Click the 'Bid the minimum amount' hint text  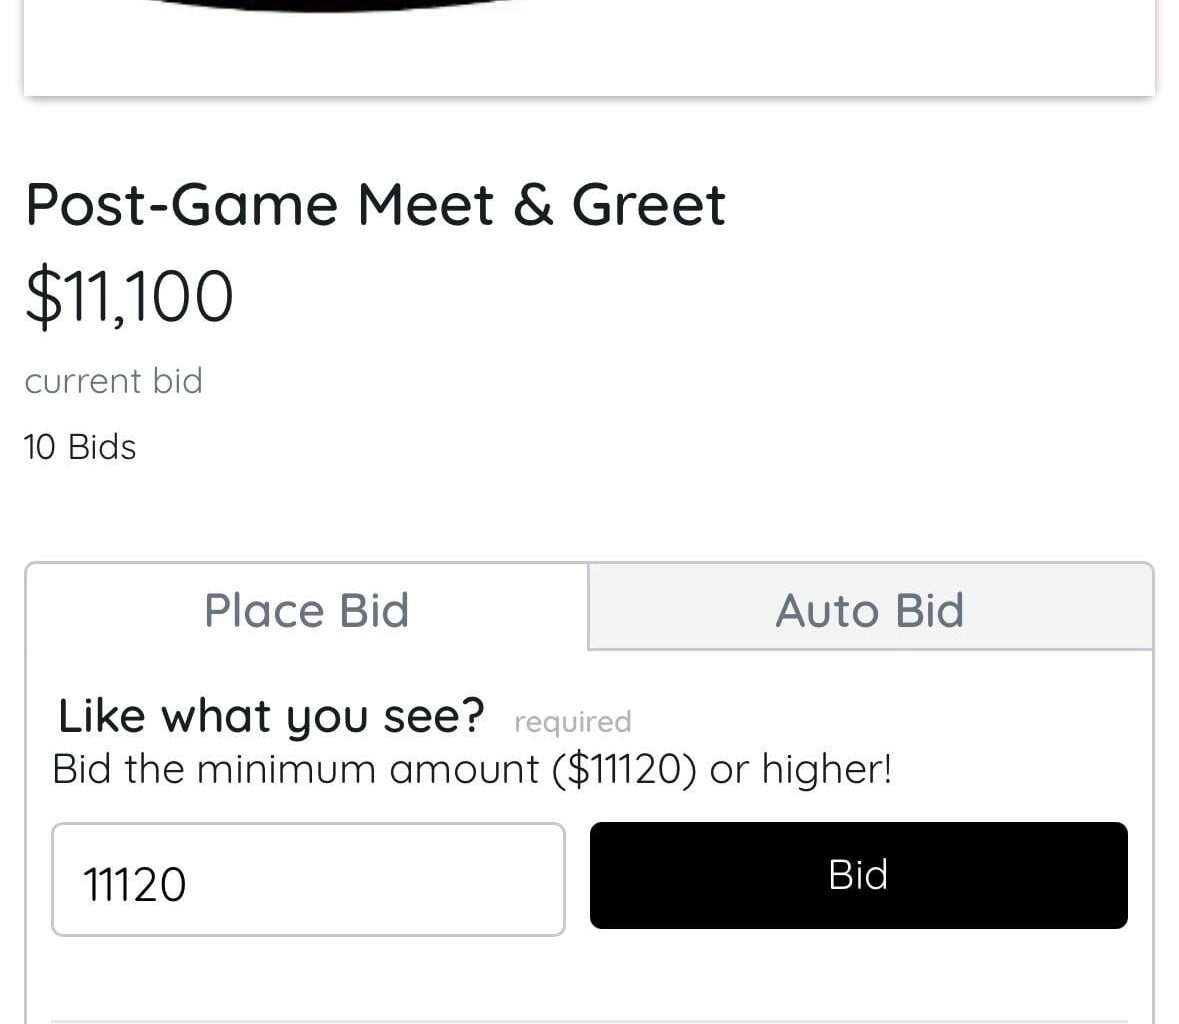[x=295, y=770]
